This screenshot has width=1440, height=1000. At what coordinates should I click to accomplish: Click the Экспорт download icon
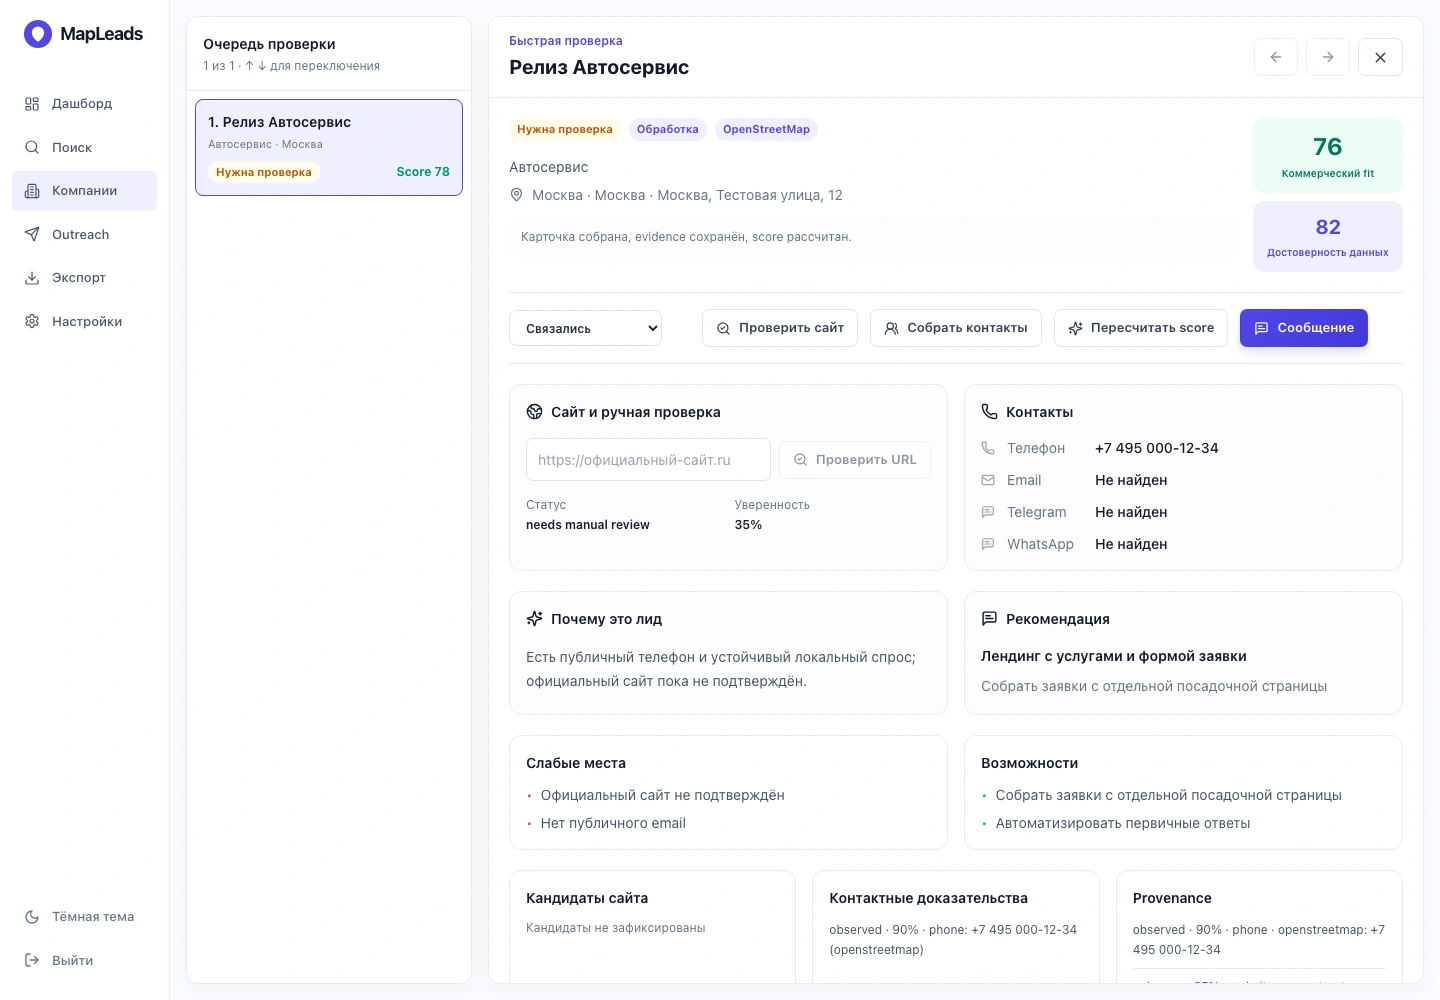point(32,278)
